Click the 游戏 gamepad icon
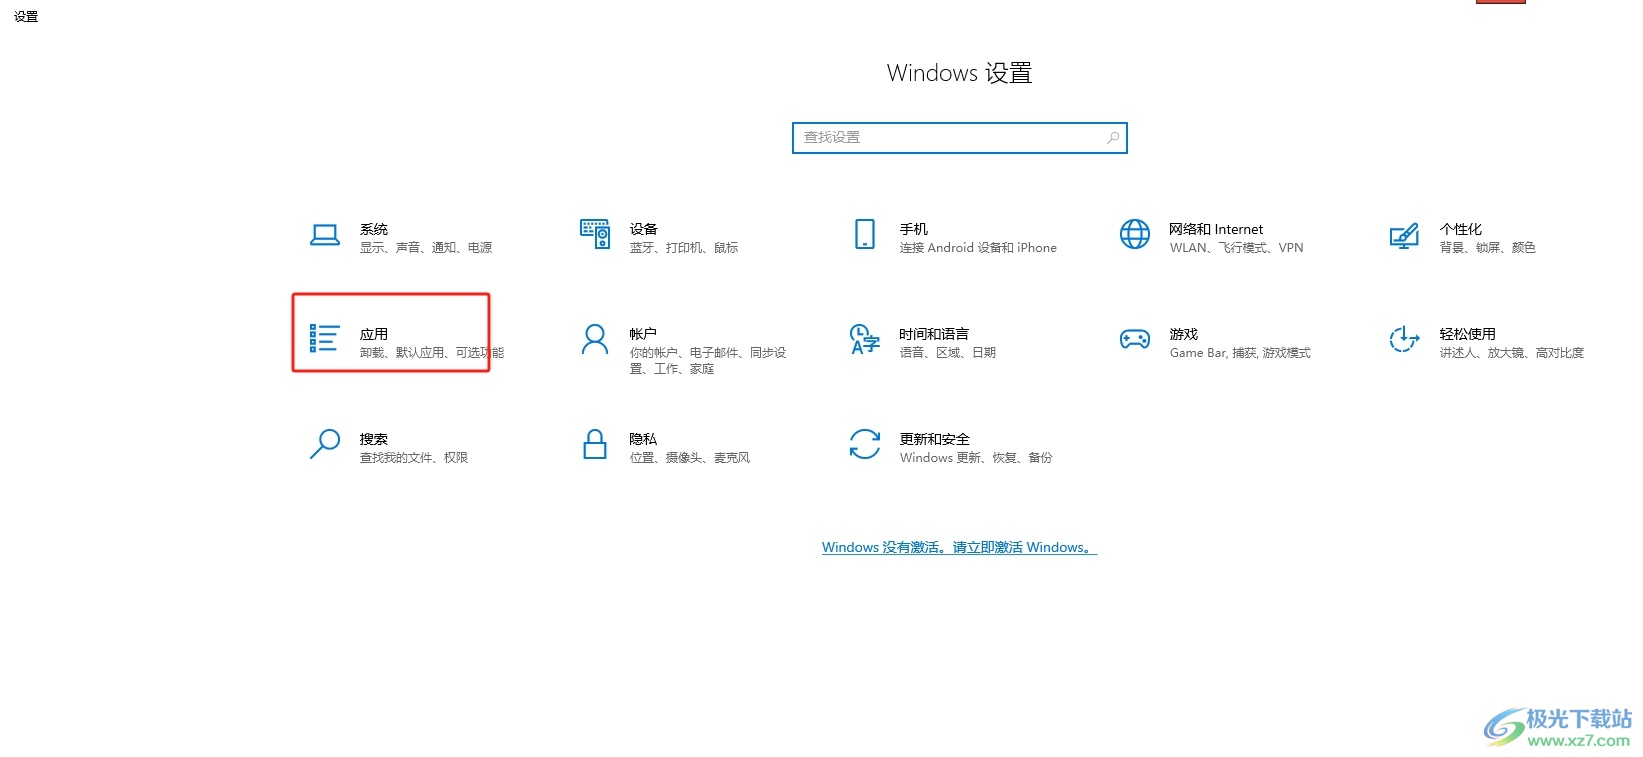 1135,340
